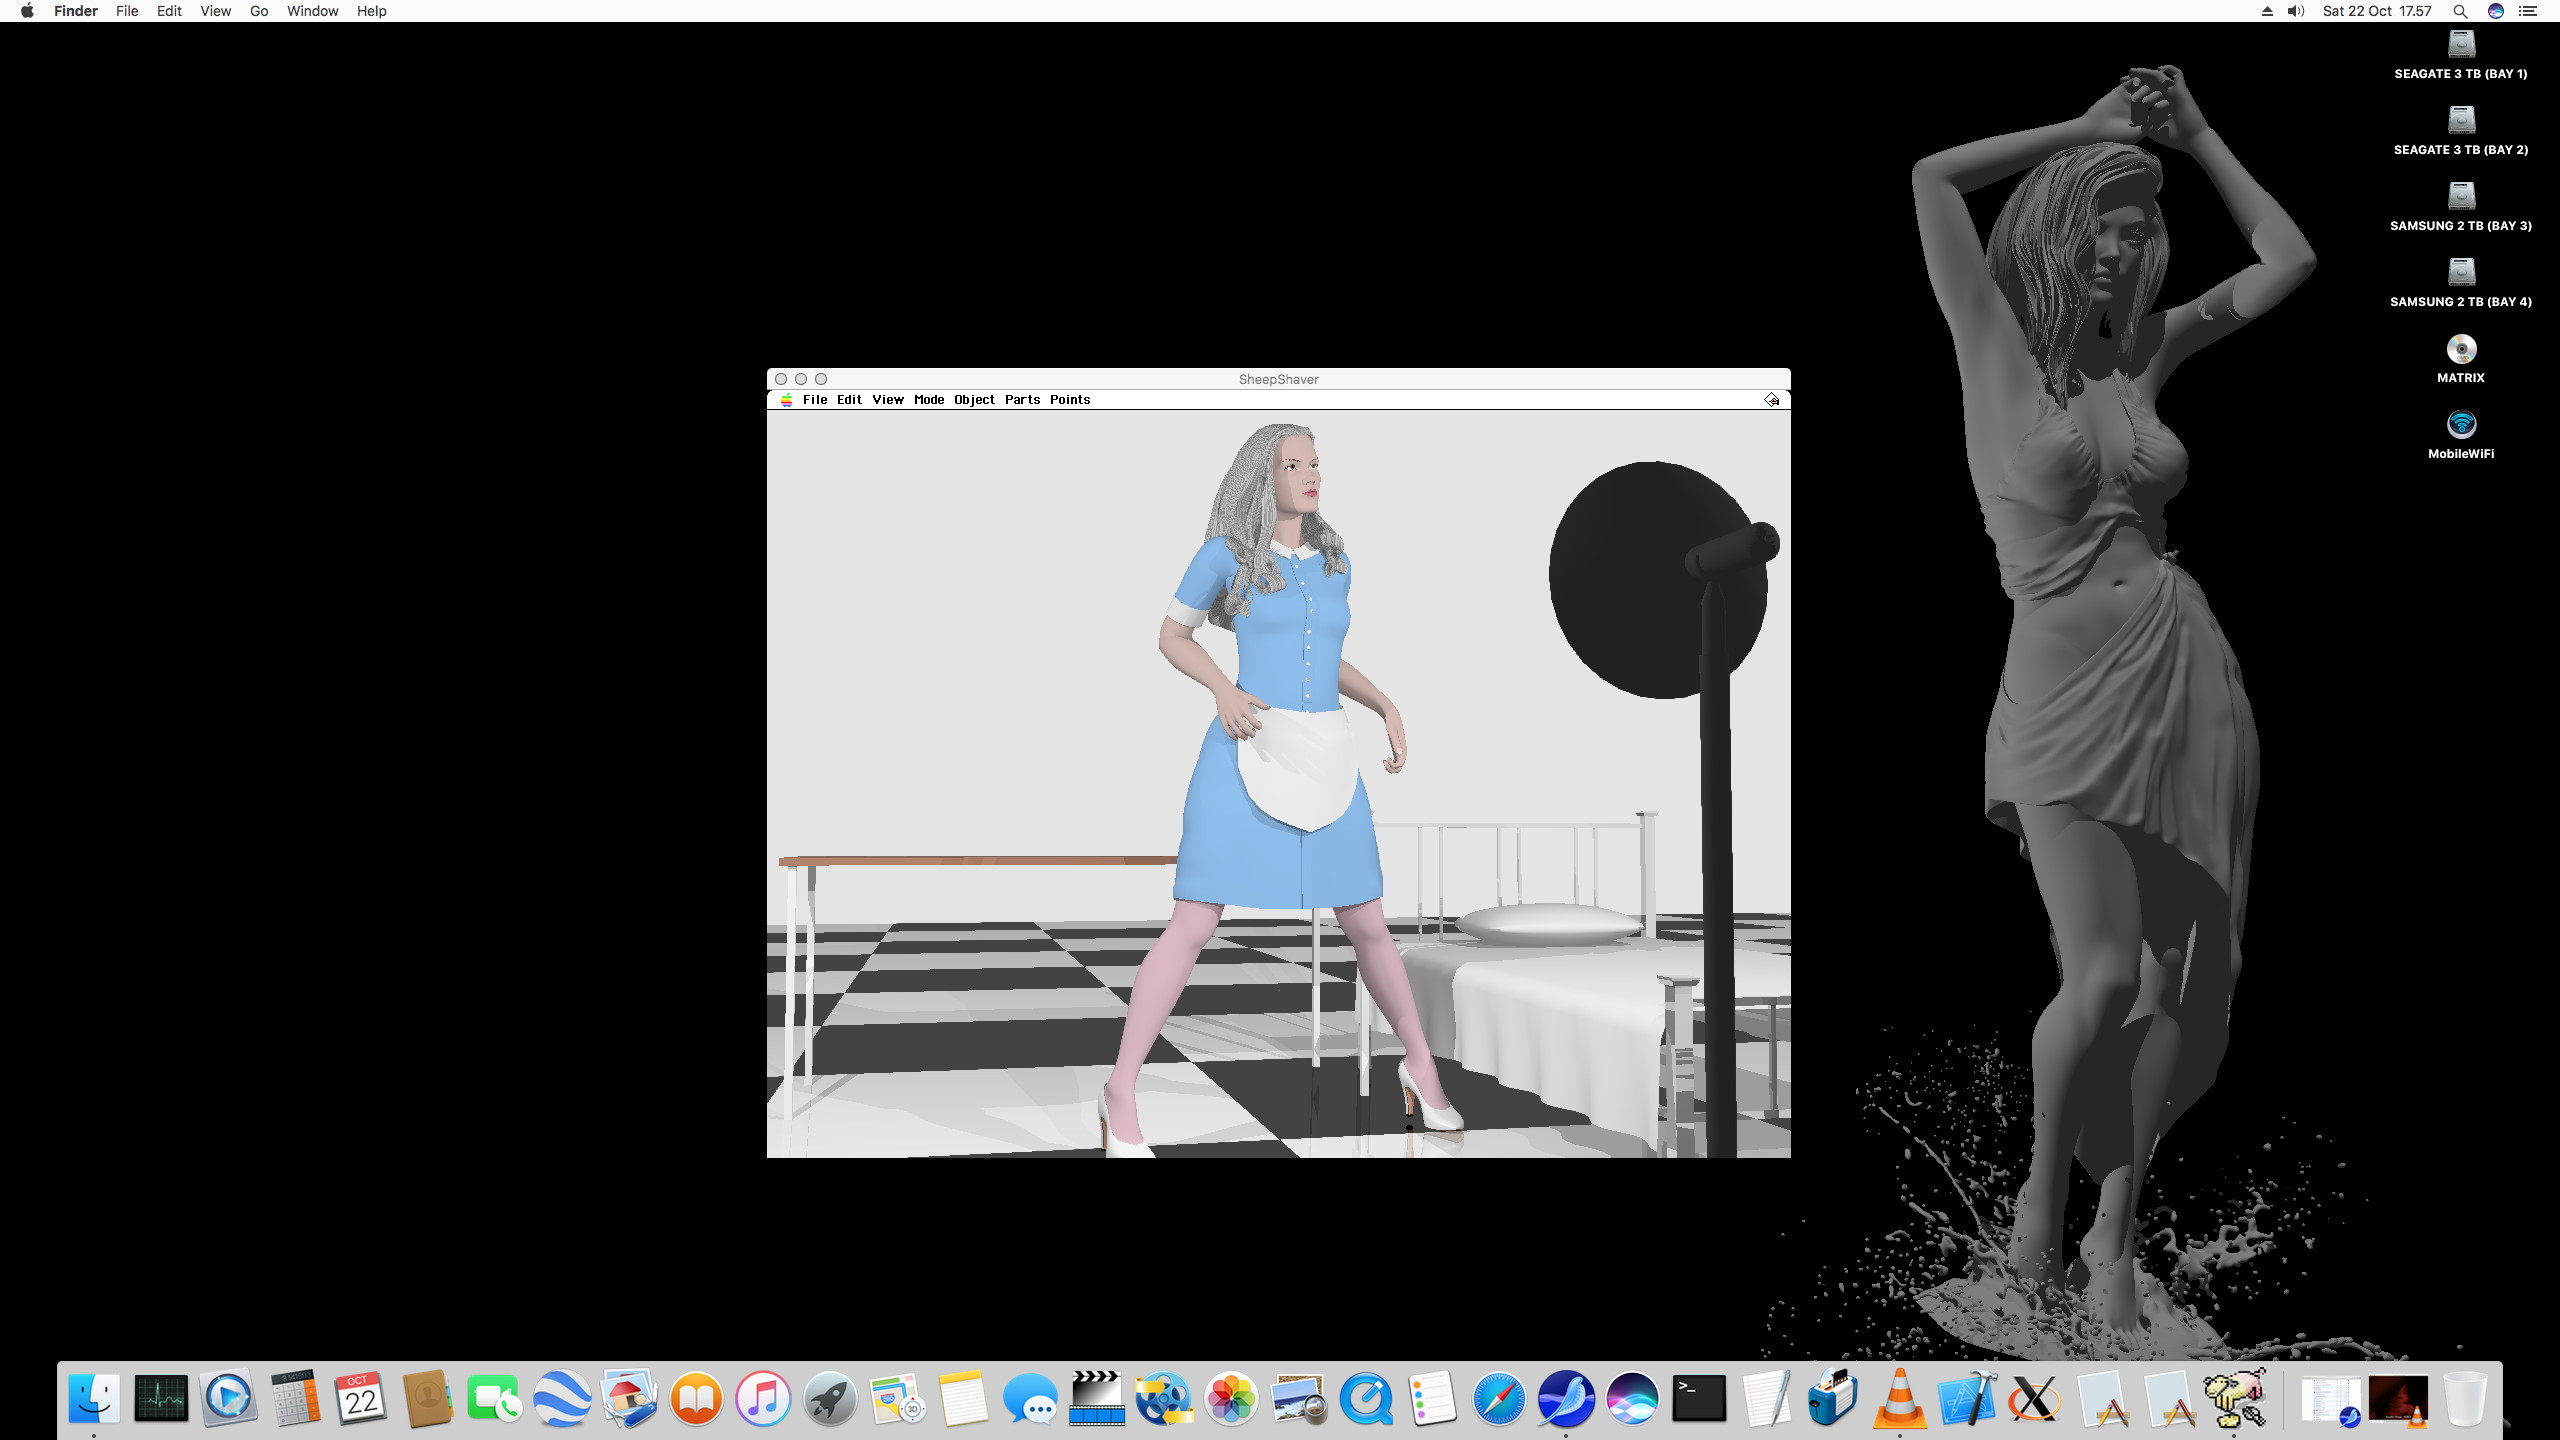Open Launchpad rocket icon
Screen dimensions: 2560x1440
point(830,1398)
